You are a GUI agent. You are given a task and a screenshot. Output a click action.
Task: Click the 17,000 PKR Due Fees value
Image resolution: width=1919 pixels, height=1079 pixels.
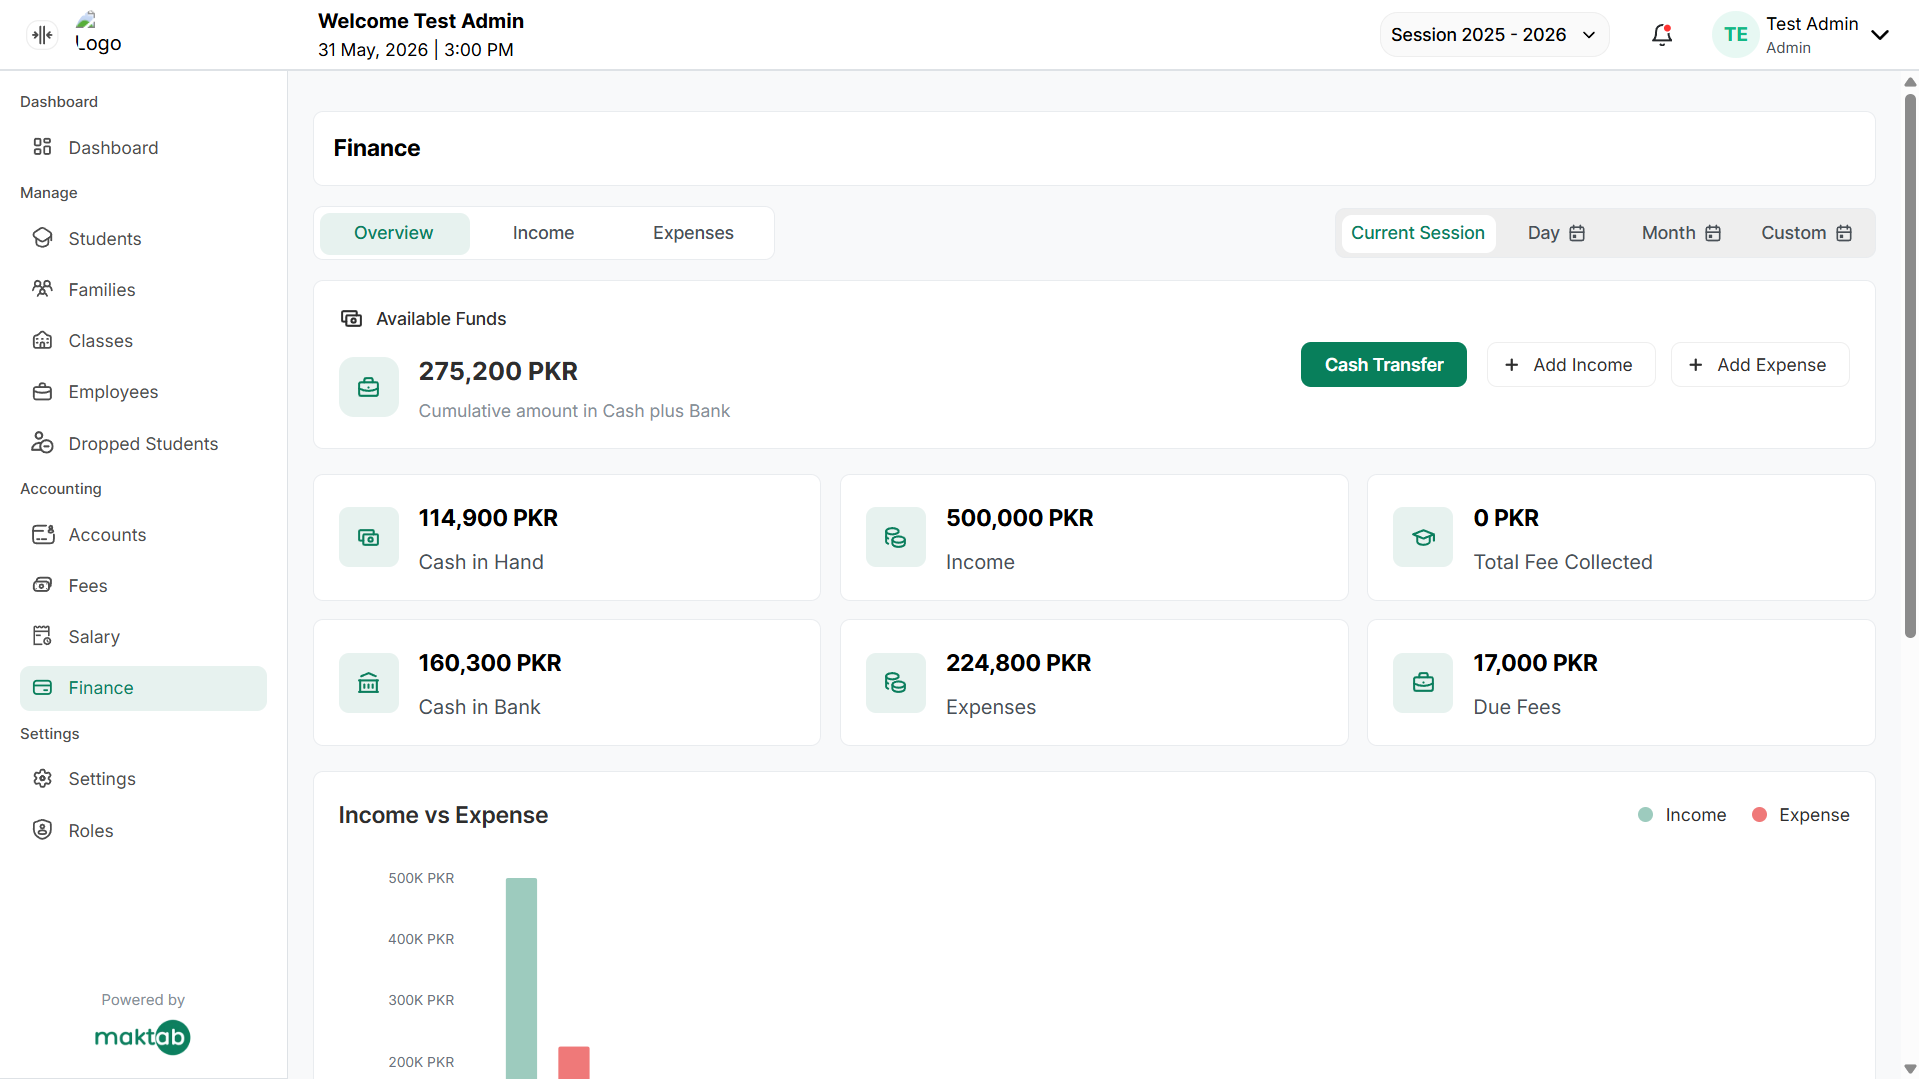pos(1535,663)
